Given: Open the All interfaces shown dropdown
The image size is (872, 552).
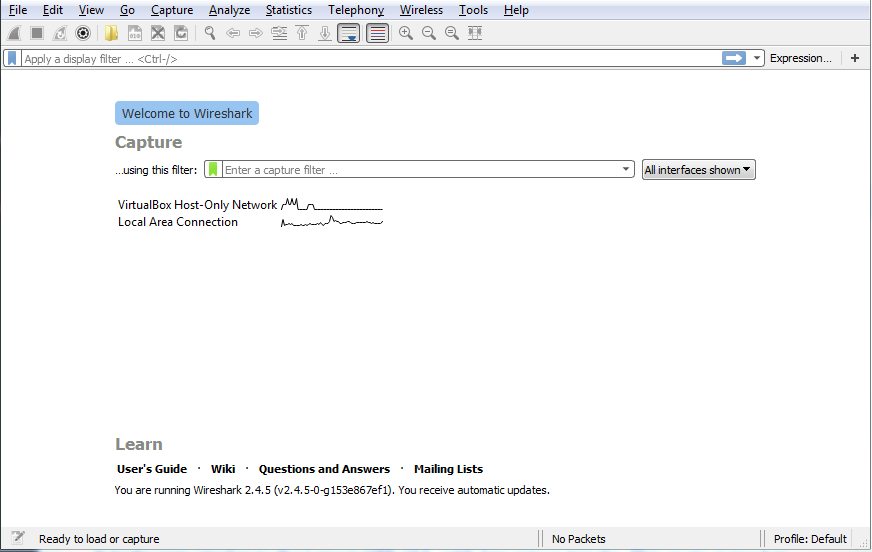Looking at the screenshot, I should click(698, 170).
